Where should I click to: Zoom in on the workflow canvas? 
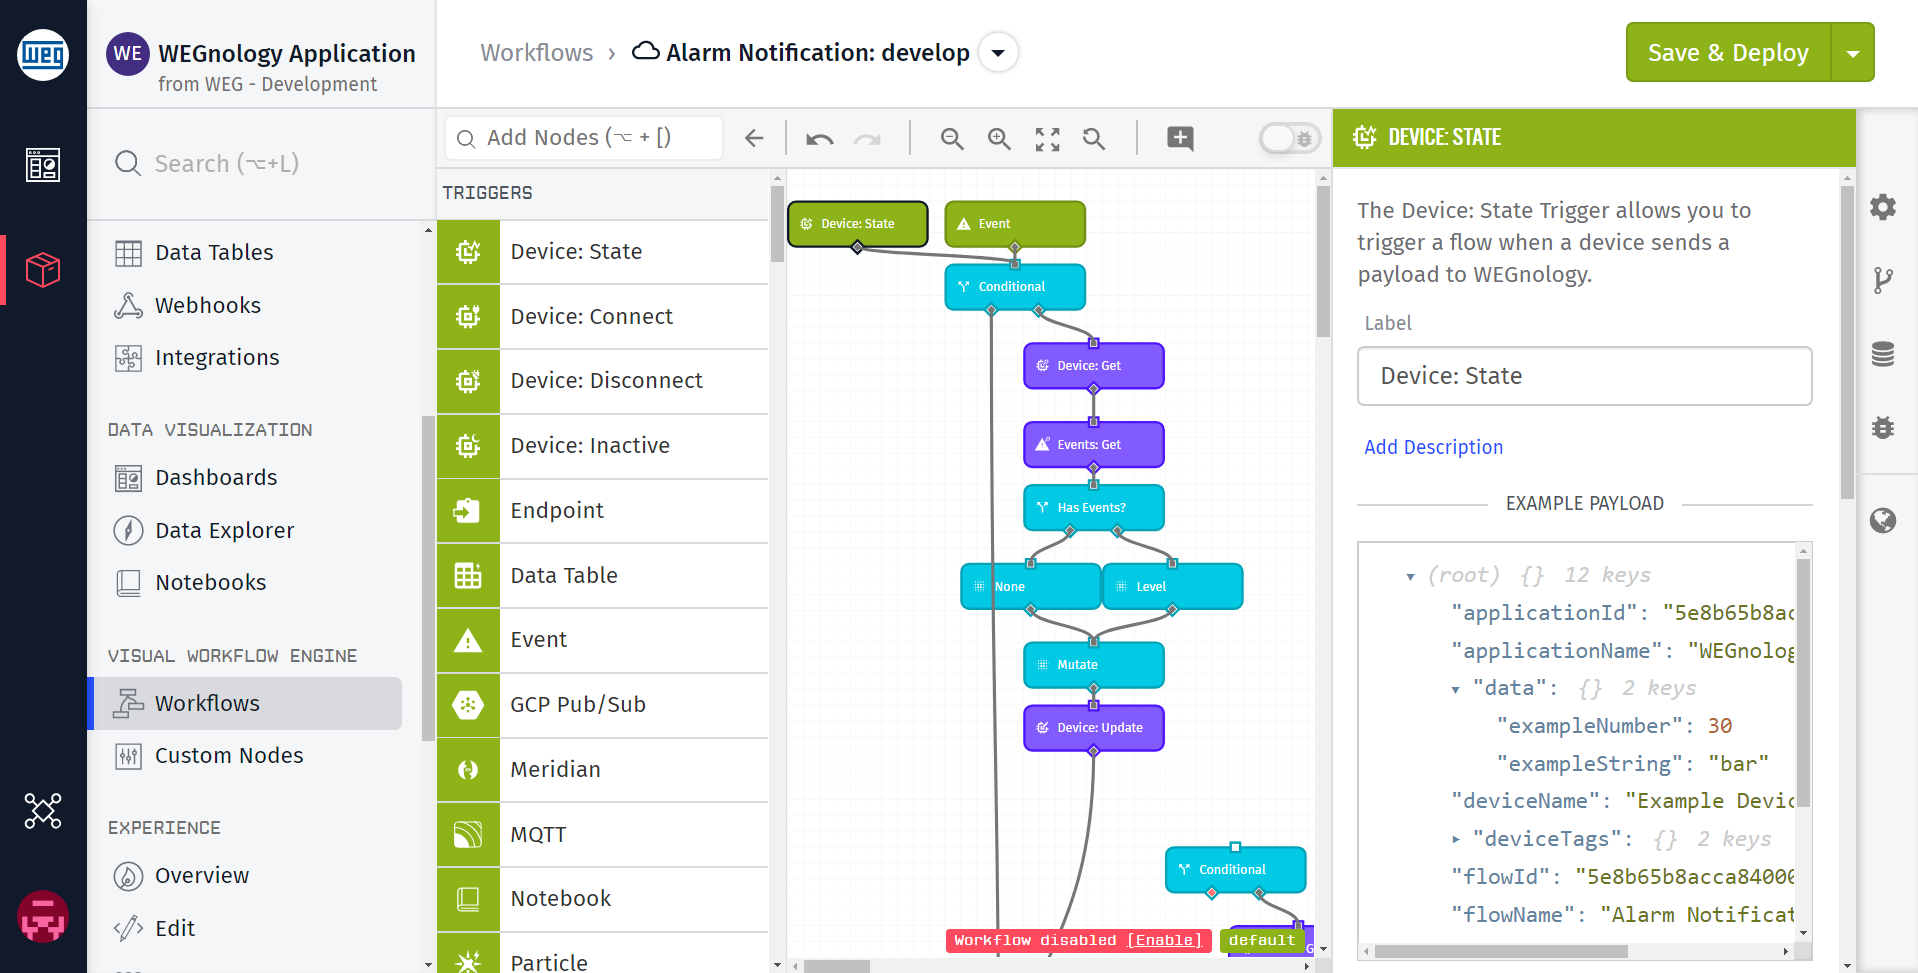click(x=999, y=139)
